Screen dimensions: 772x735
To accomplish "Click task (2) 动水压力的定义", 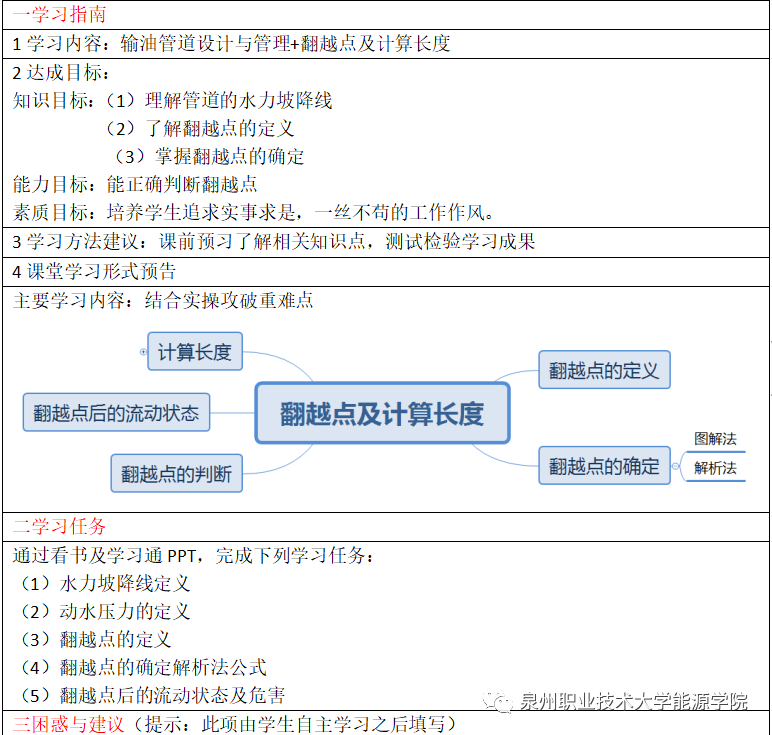I will coord(106,611).
